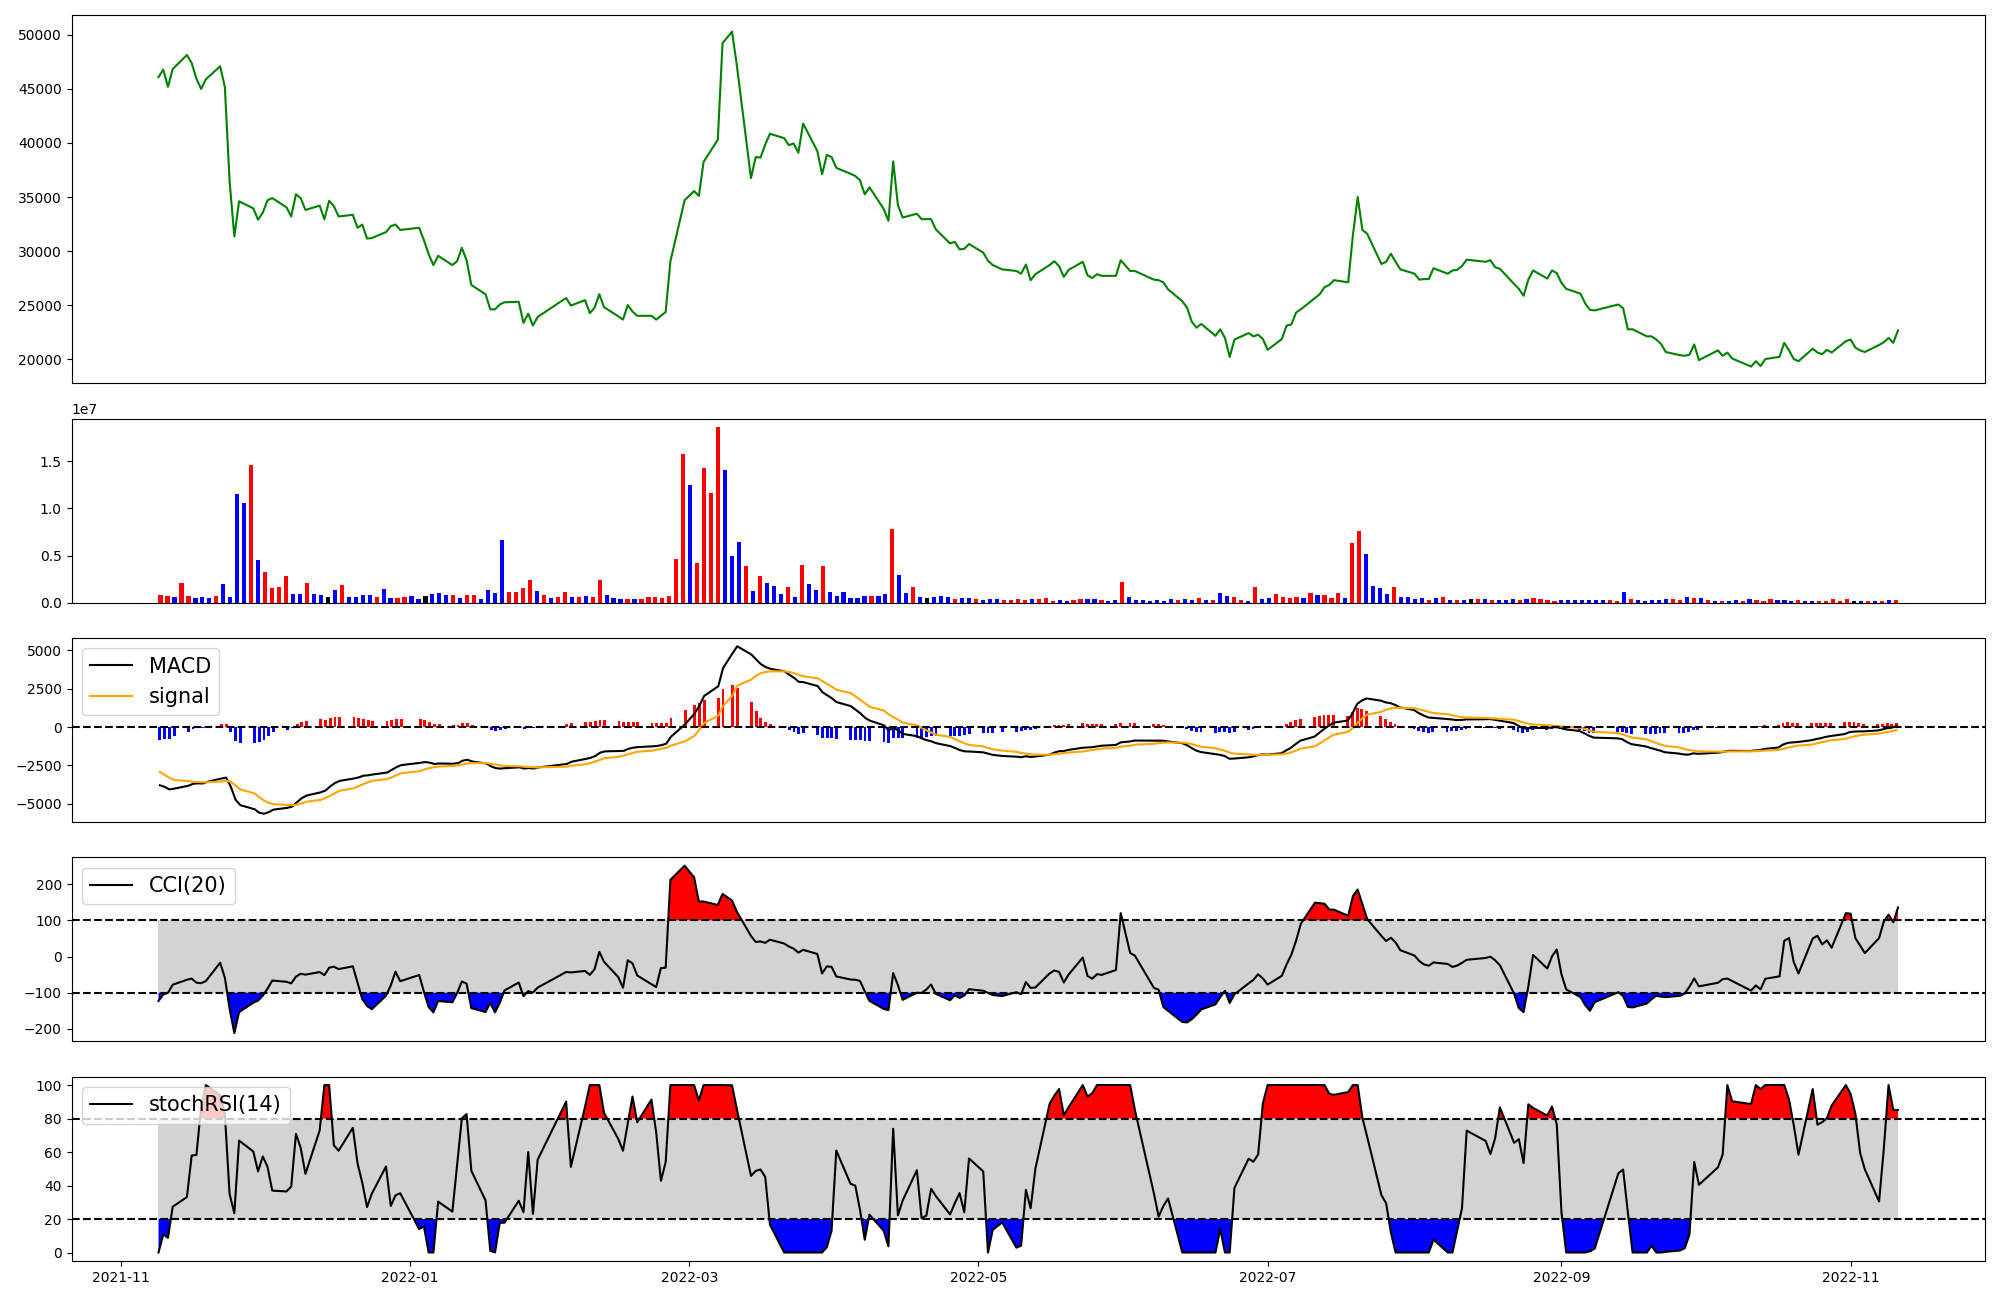Click the 2022-07 date axis label
This screenshot has height=1300, width=2000.
1268,1277
